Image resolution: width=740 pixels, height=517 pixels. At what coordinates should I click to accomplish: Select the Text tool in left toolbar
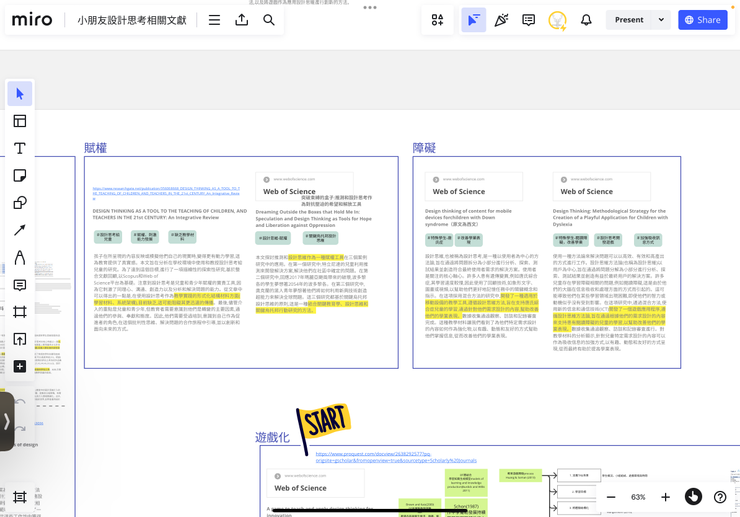pyautogui.click(x=20, y=148)
